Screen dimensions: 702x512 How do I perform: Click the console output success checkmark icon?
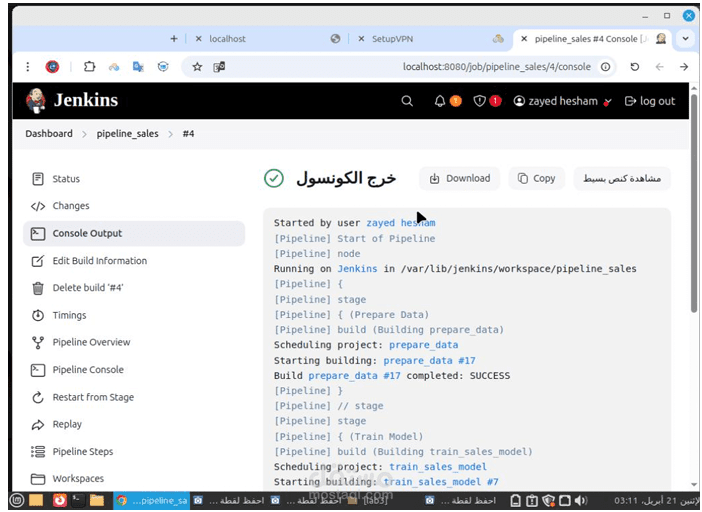click(274, 179)
